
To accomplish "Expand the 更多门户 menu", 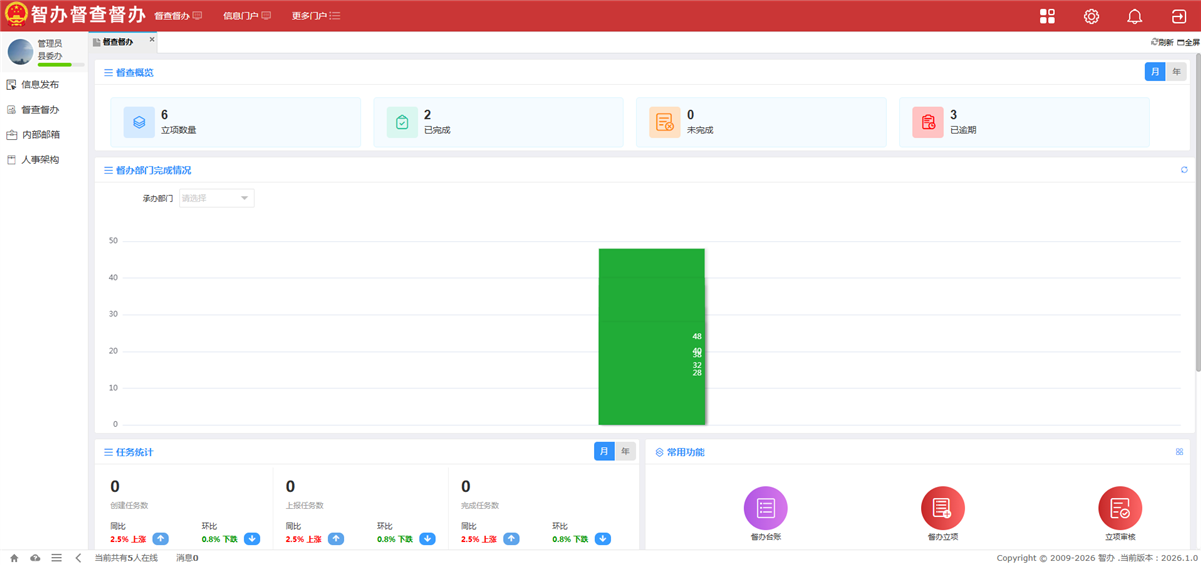I will (316, 16).
